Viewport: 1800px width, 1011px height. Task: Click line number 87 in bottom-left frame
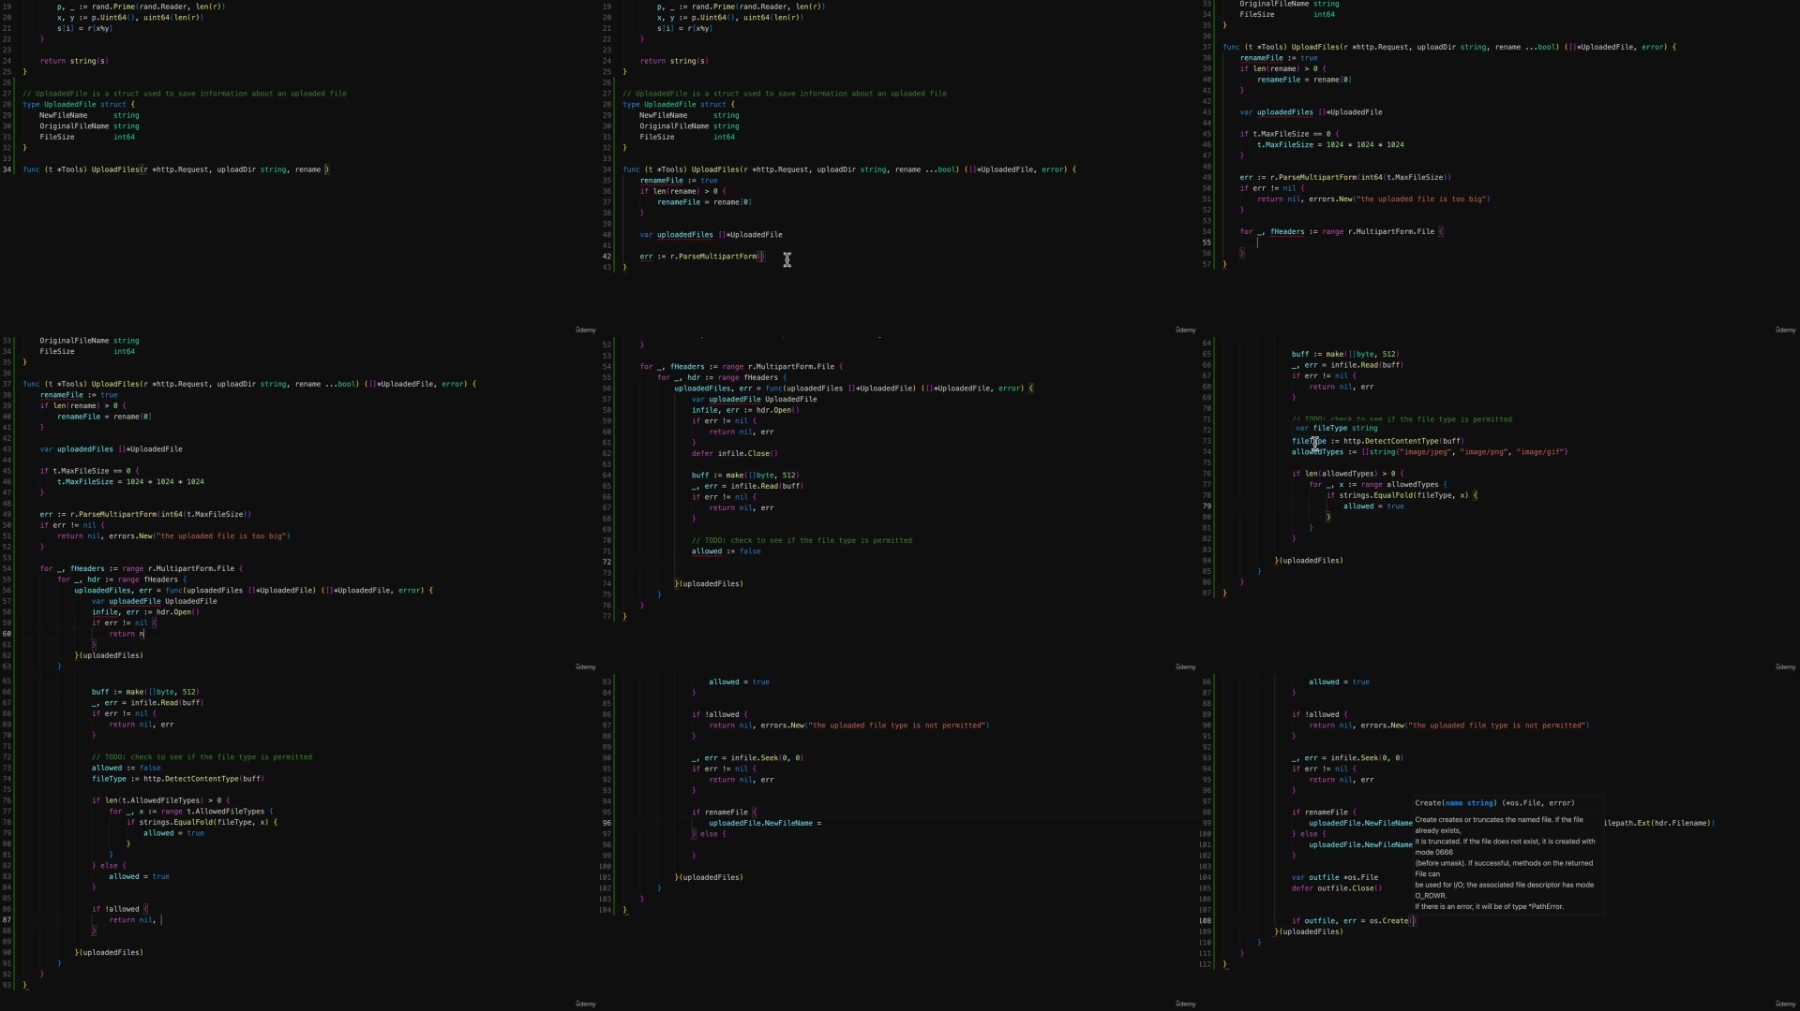tap(7, 920)
